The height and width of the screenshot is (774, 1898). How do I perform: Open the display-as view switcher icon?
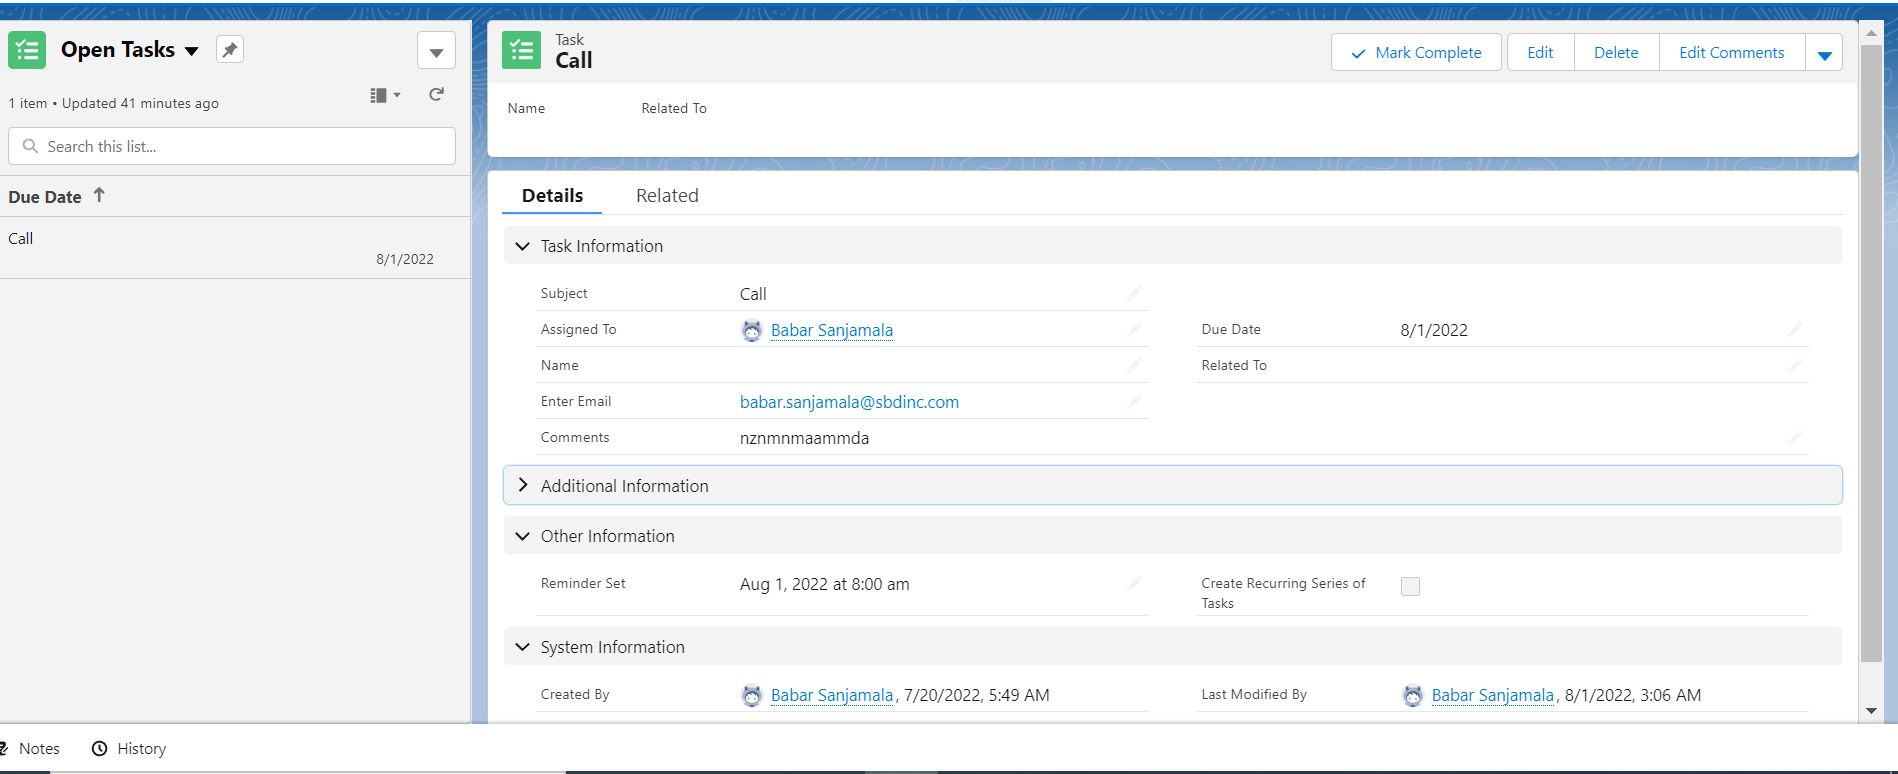(384, 95)
